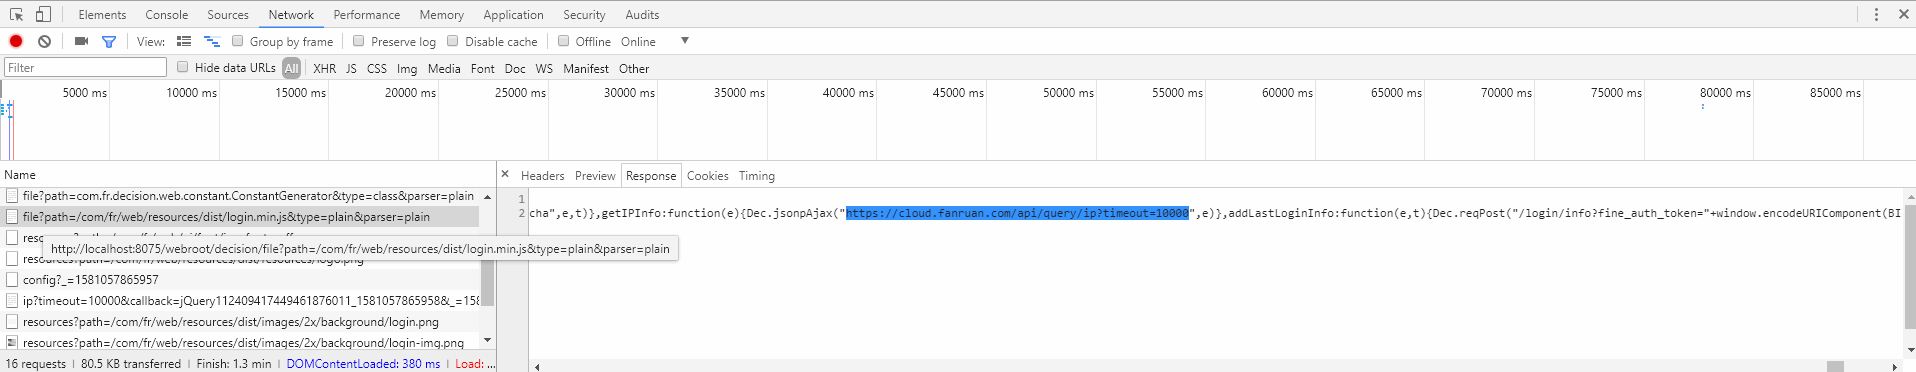Switch to the Sources panel

228,15
